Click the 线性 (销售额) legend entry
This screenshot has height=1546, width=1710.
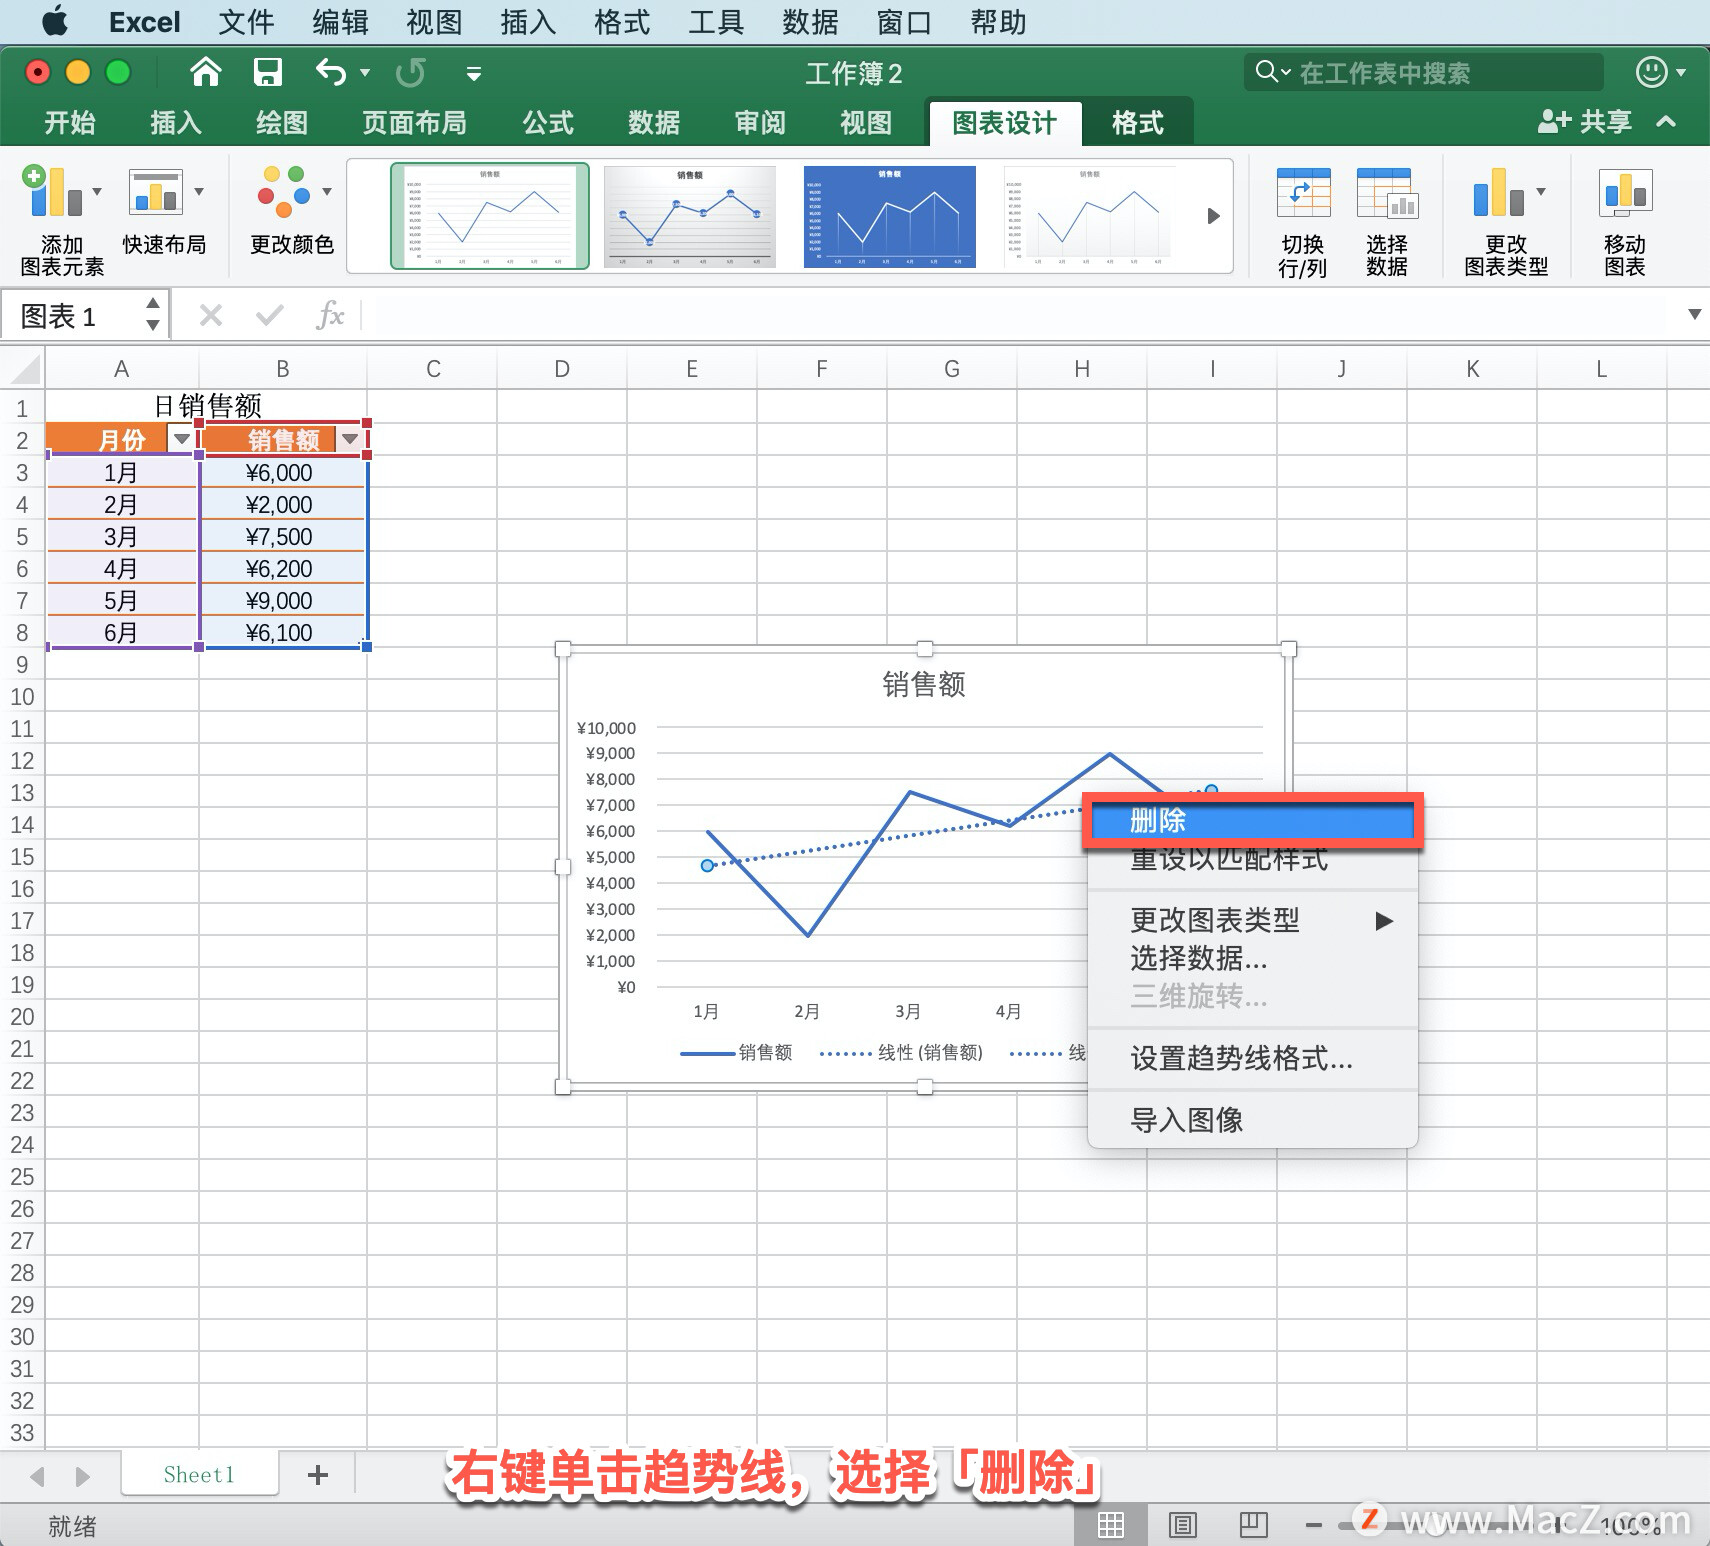point(901,1052)
